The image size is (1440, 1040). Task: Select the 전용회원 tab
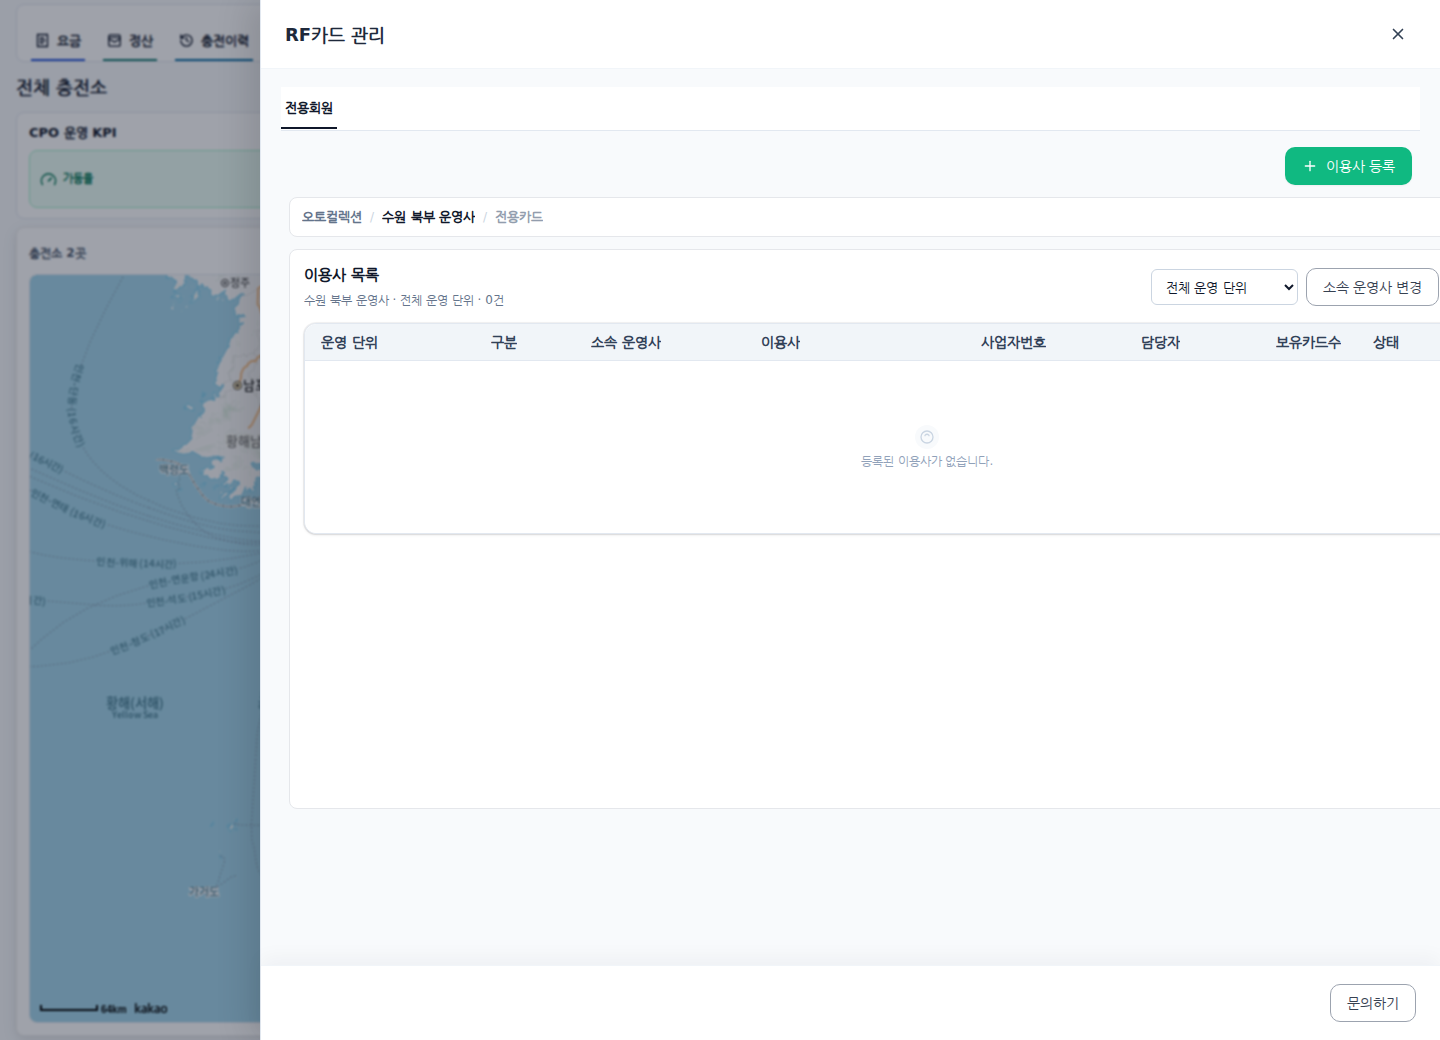tap(309, 108)
